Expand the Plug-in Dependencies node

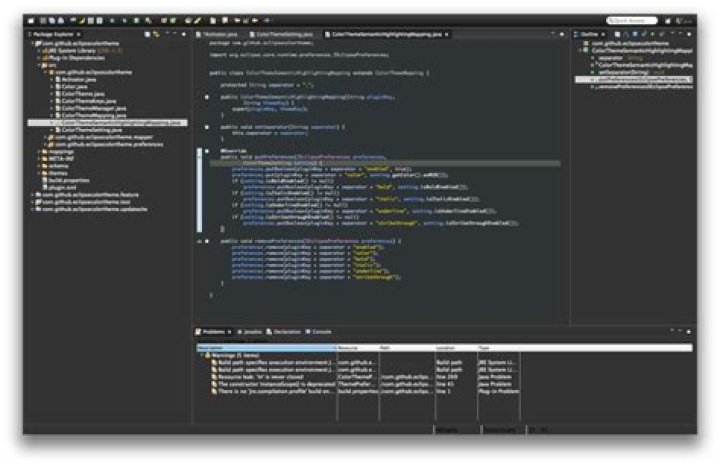39,58
